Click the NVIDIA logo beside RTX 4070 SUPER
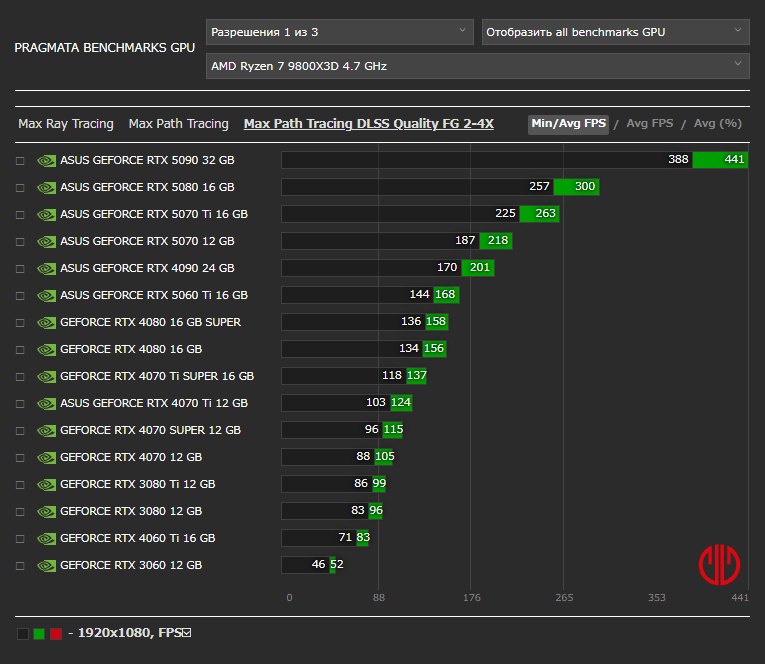The image size is (765, 664). click(46, 430)
